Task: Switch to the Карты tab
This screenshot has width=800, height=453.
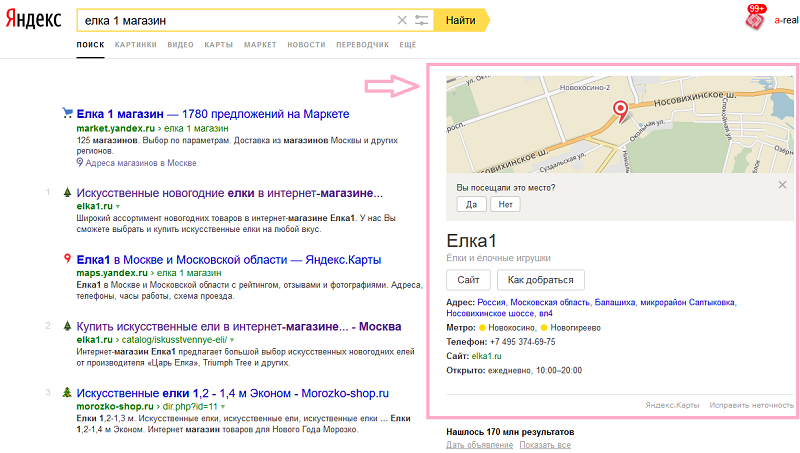Action: coord(219,45)
